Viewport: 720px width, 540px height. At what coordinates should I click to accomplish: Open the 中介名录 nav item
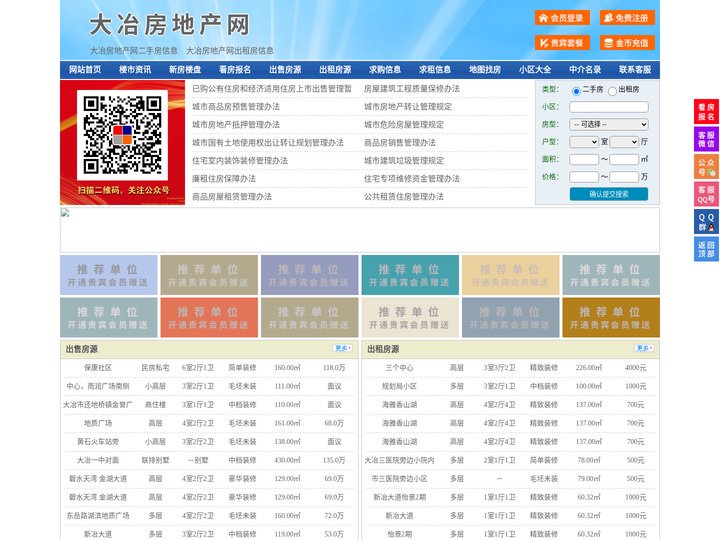[585, 70]
